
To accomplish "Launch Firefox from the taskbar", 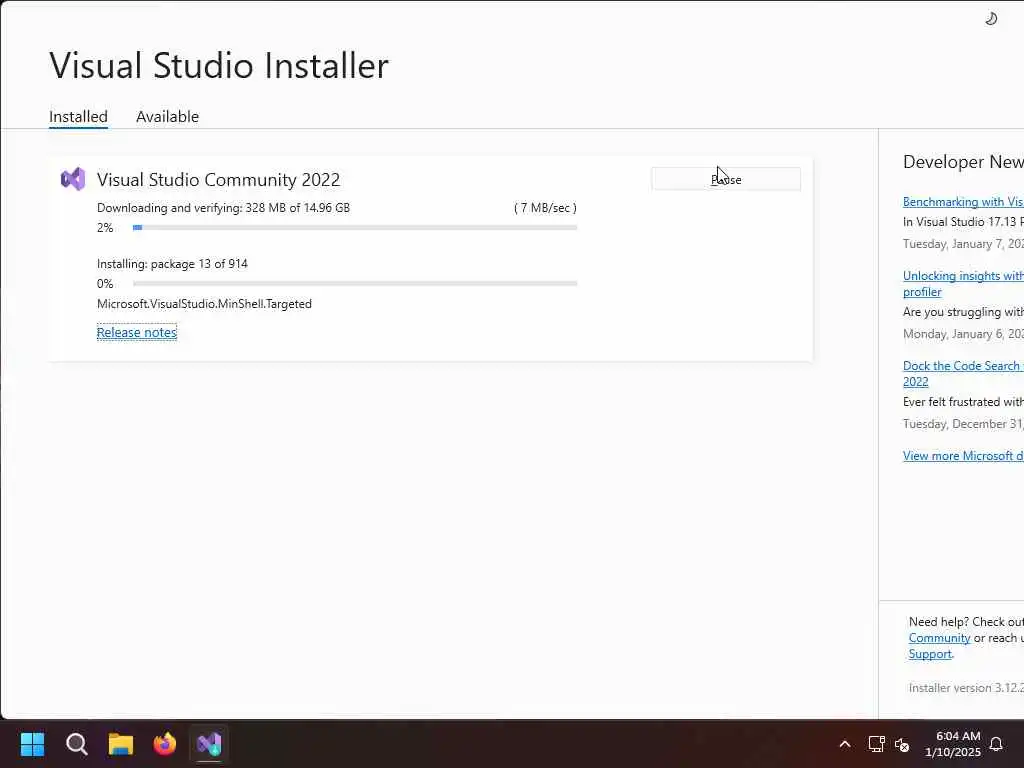I will coord(165,744).
